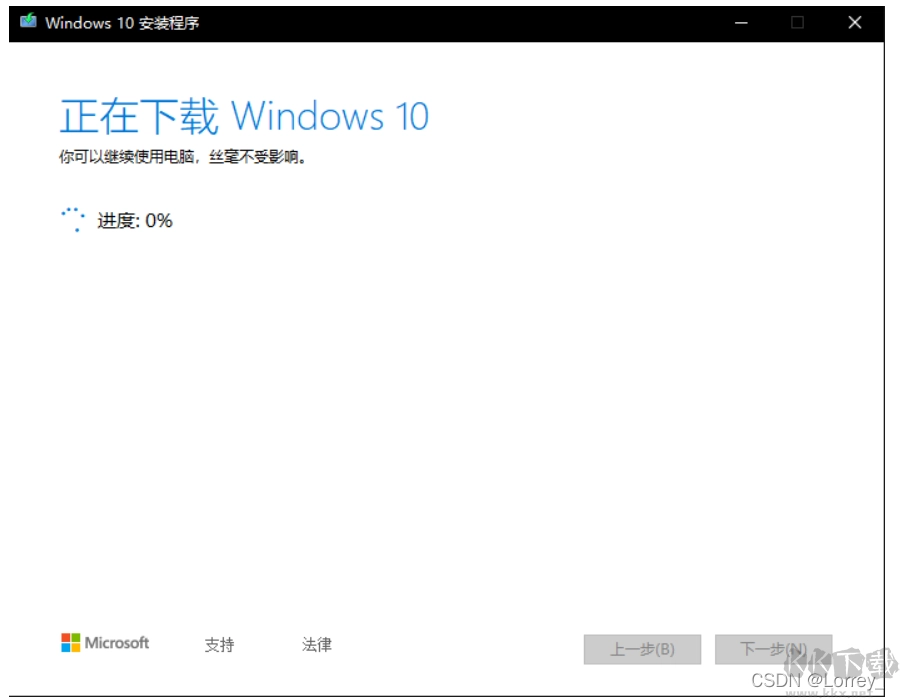
Task: Close the Windows 10 安装程序 window
Action: click(x=854, y=22)
